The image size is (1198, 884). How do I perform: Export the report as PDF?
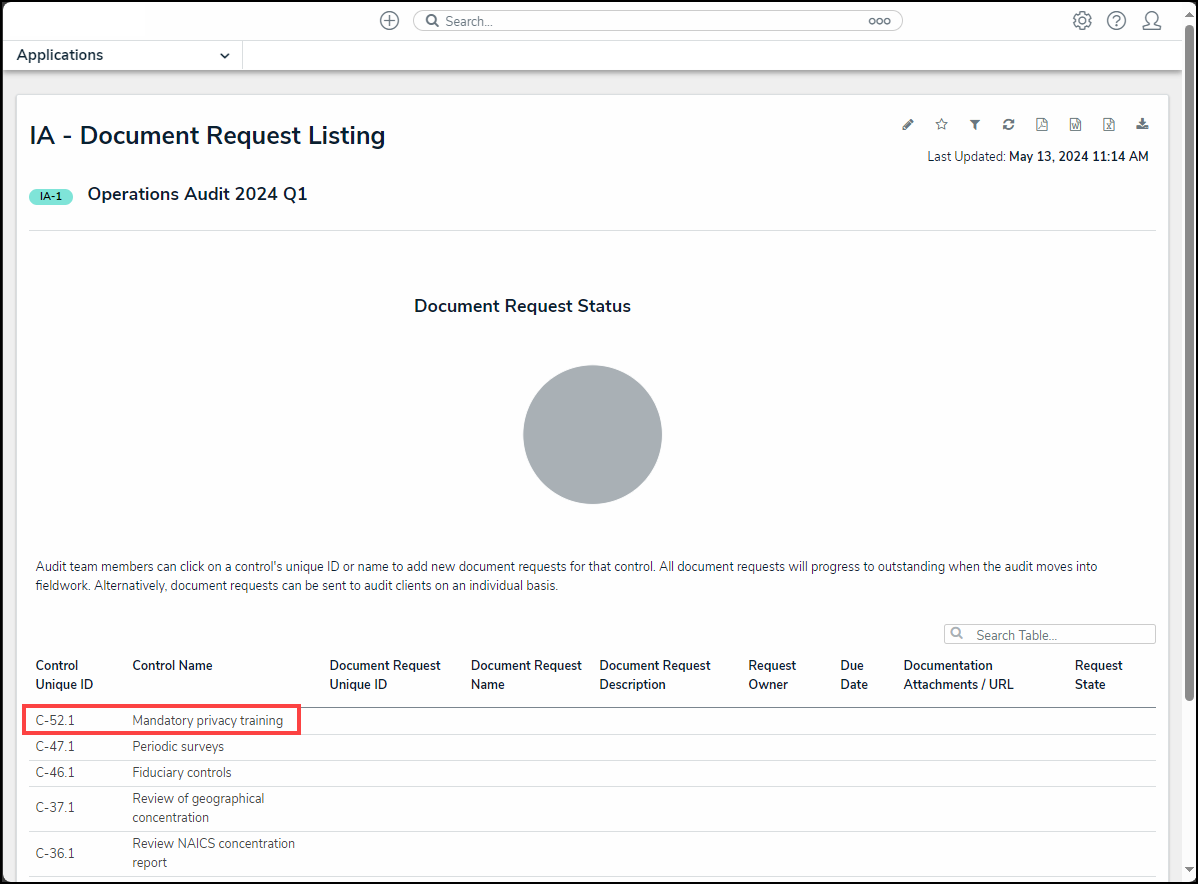(x=1042, y=125)
